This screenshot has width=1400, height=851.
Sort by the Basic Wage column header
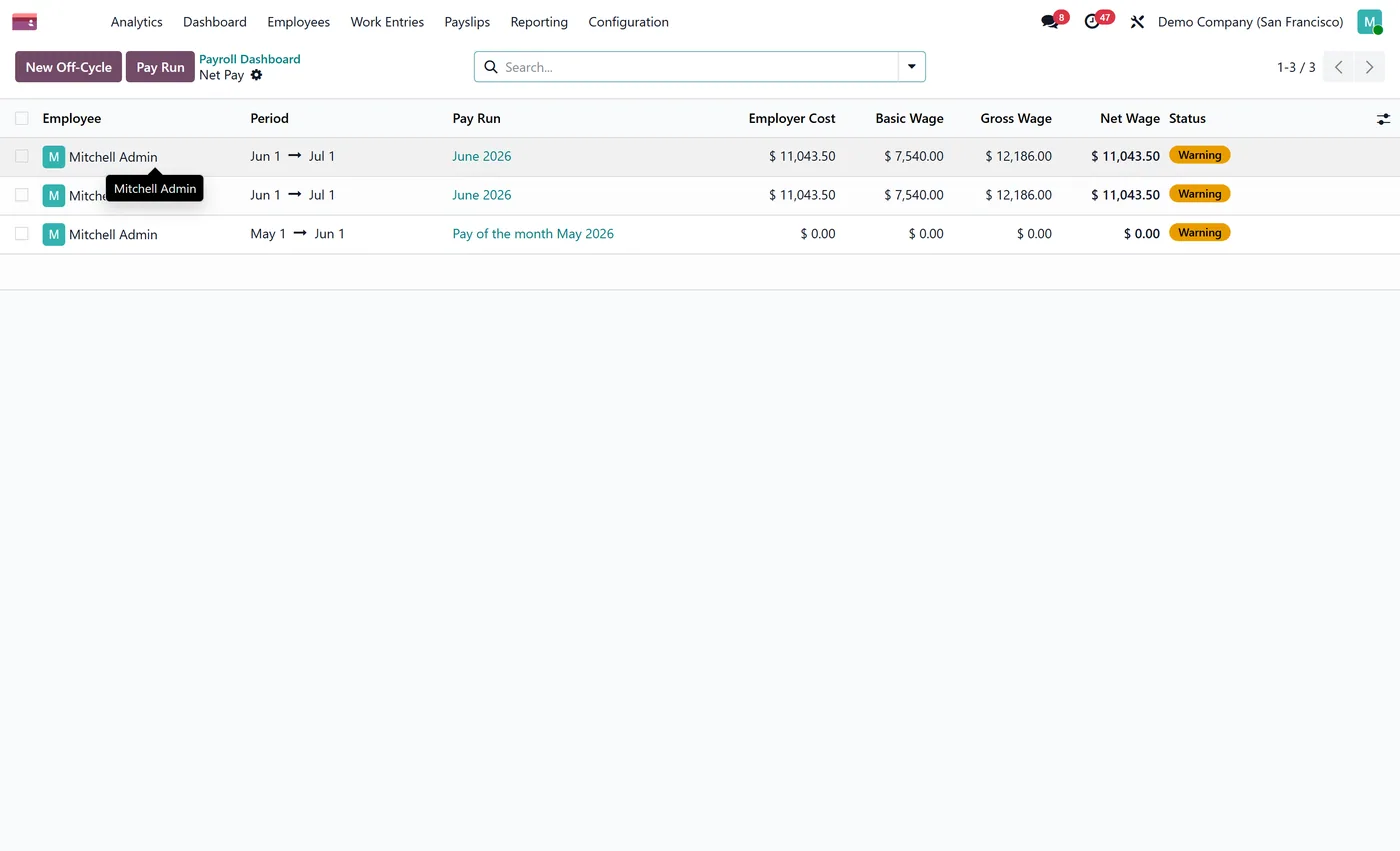click(x=909, y=118)
